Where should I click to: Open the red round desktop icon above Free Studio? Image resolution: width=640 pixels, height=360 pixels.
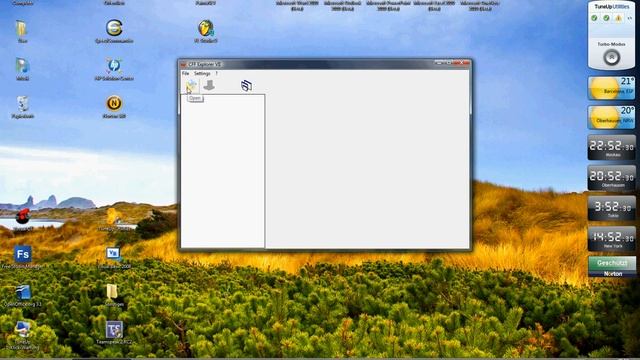[23, 216]
